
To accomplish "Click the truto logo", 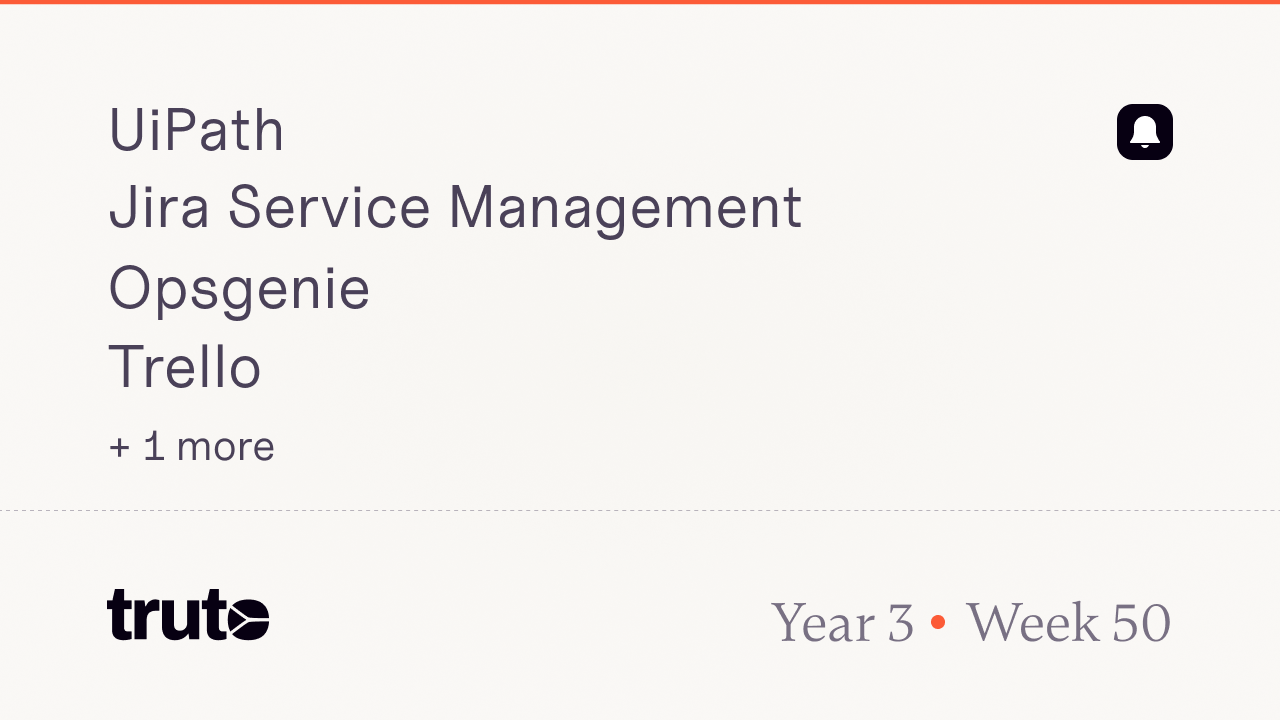I will coord(187,615).
